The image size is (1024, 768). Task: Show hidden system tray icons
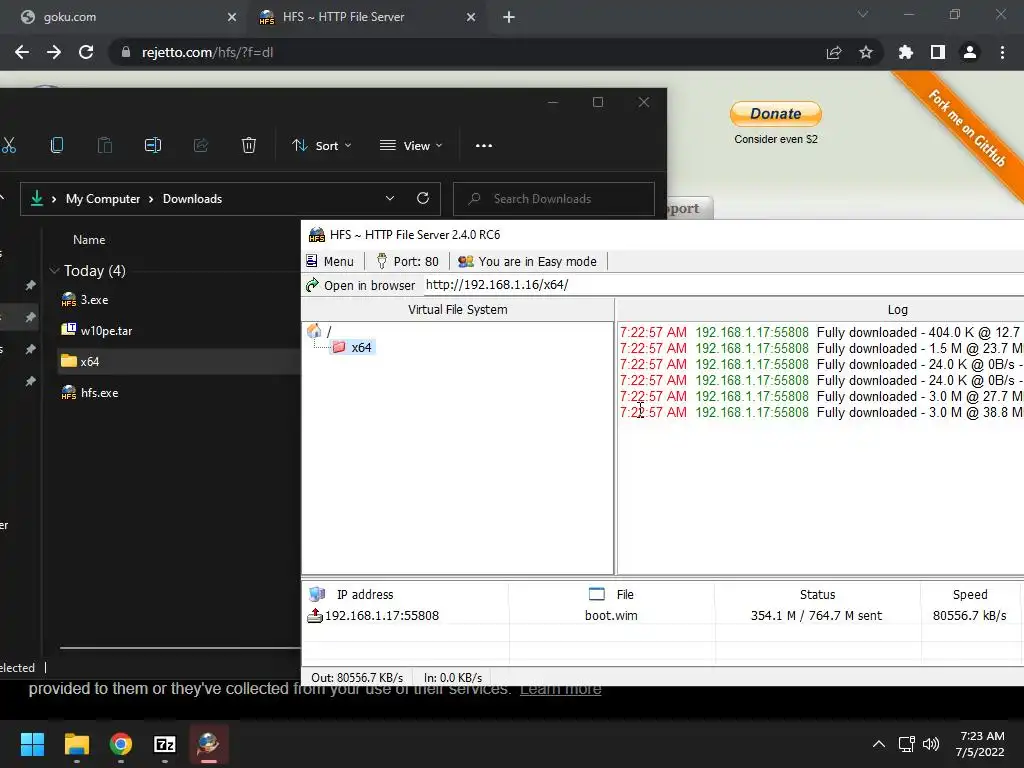pos(879,744)
